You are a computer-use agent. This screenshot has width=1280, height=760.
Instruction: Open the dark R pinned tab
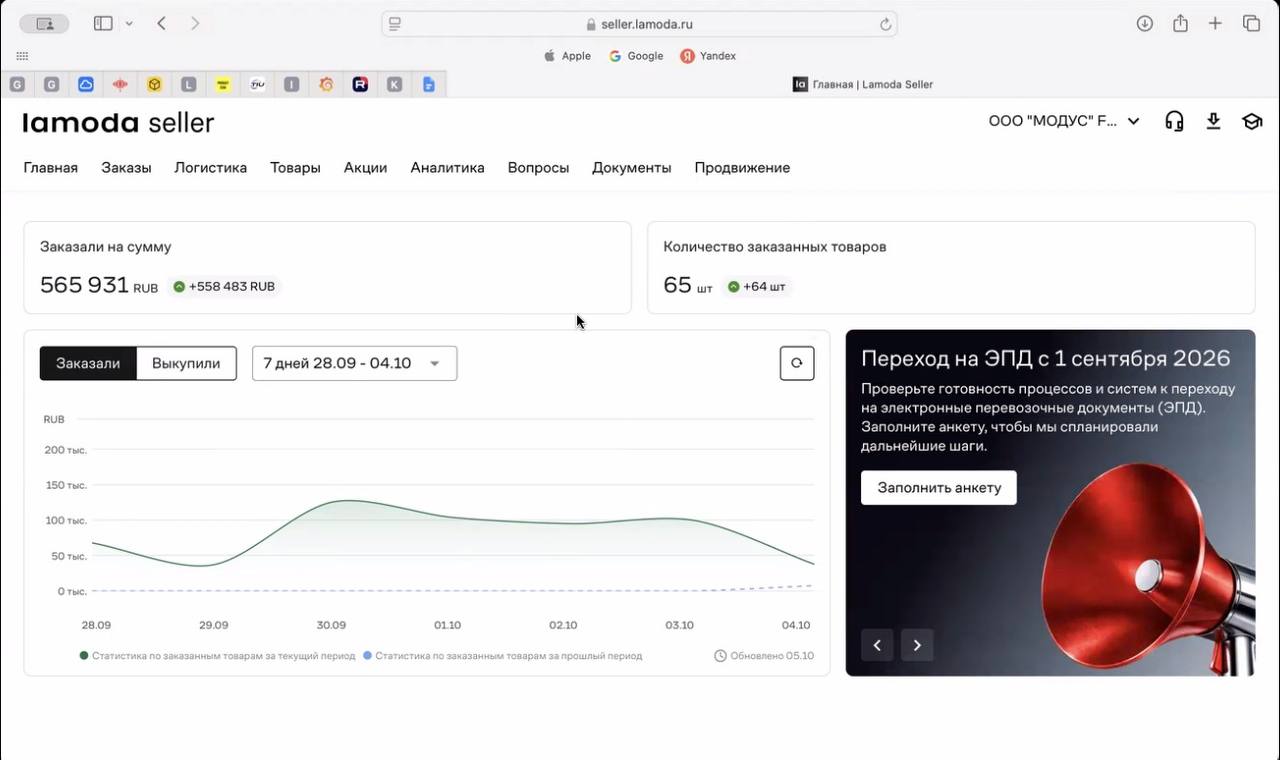coord(360,85)
